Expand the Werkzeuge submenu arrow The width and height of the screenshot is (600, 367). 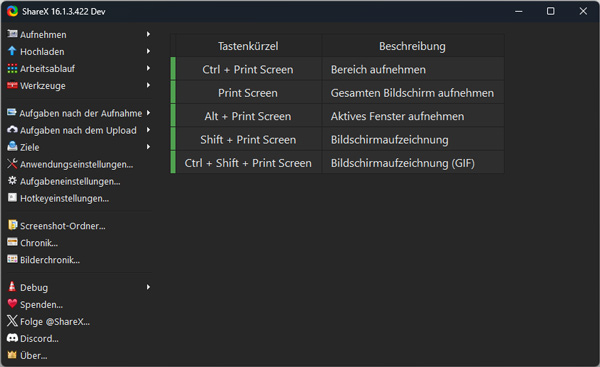click(148, 85)
